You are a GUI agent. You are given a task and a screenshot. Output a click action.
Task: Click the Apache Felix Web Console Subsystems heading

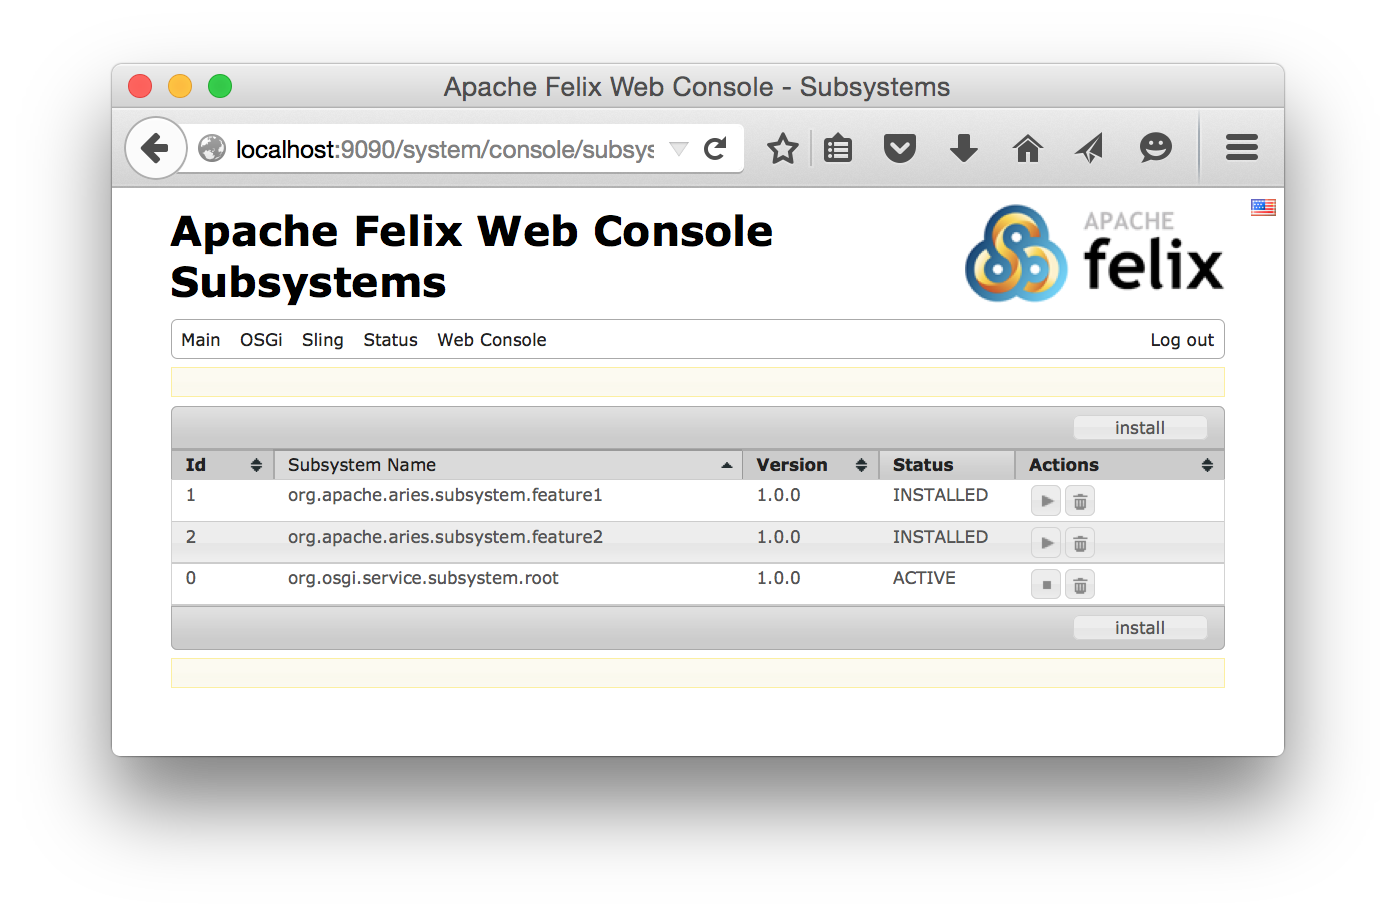click(472, 257)
